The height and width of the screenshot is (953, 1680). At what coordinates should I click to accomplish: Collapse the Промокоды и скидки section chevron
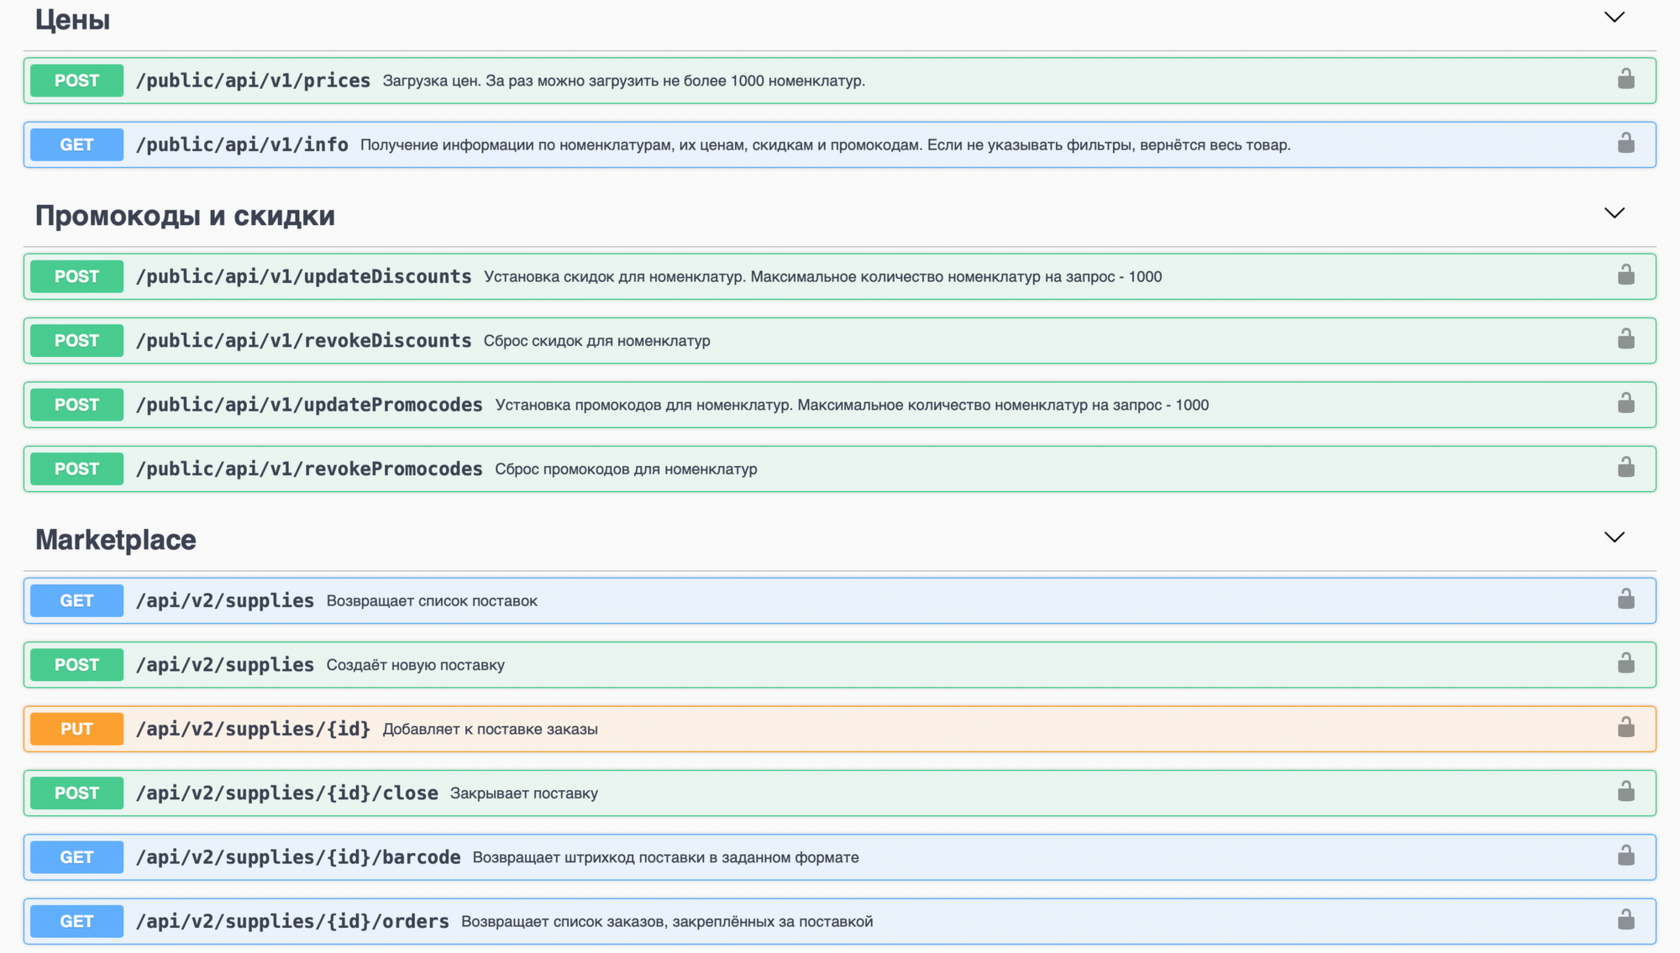[1614, 213]
